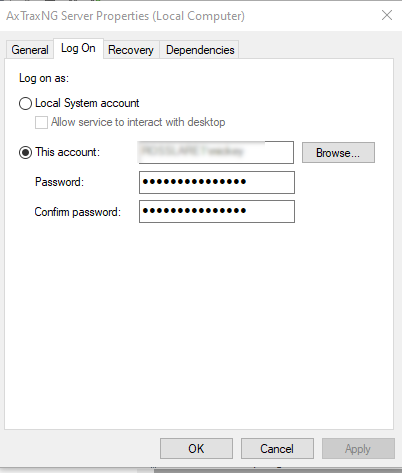Select the Log On tab

pos(78,49)
